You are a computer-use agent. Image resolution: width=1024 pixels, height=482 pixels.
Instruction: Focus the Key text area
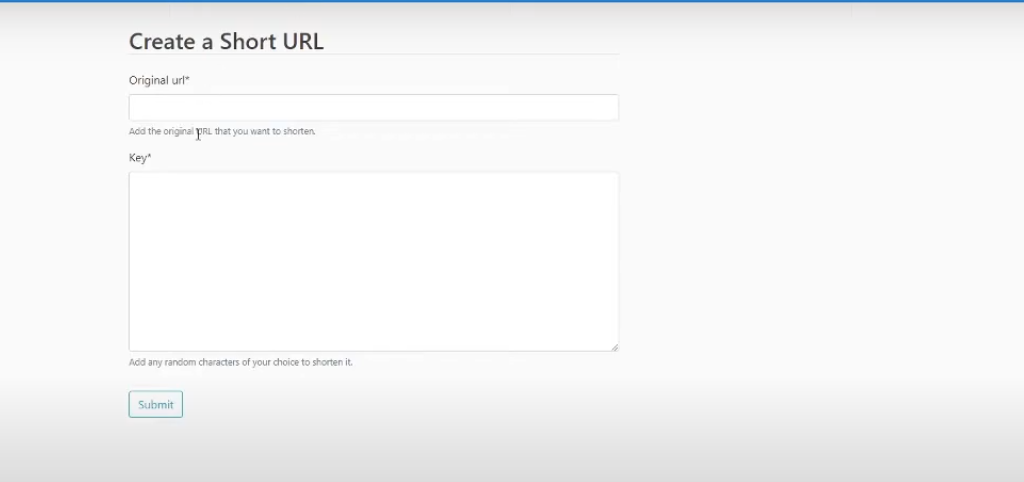[x=374, y=262]
